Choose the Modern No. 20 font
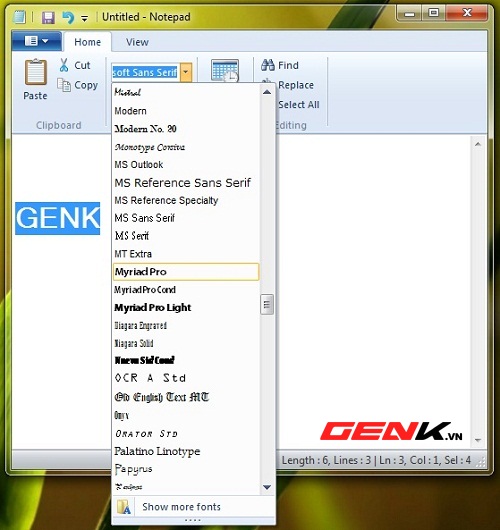500x530 pixels. [x=186, y=129]
